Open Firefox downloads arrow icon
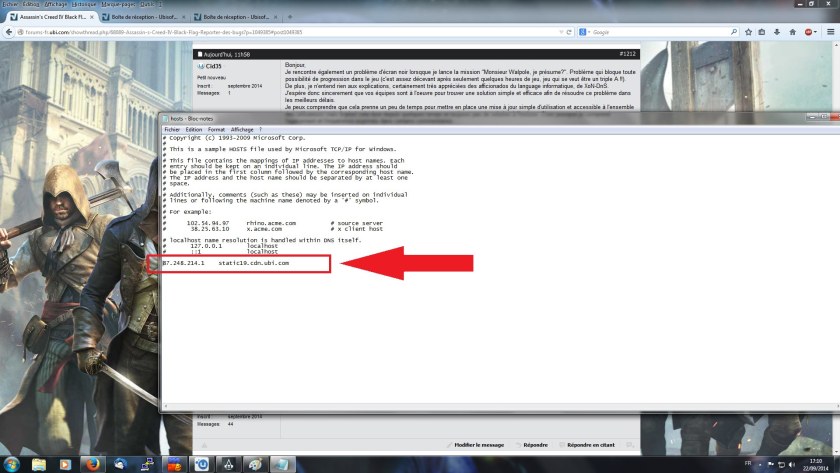Image resolution: width=840 pixels, height=473 pixels. click(777, 32)
